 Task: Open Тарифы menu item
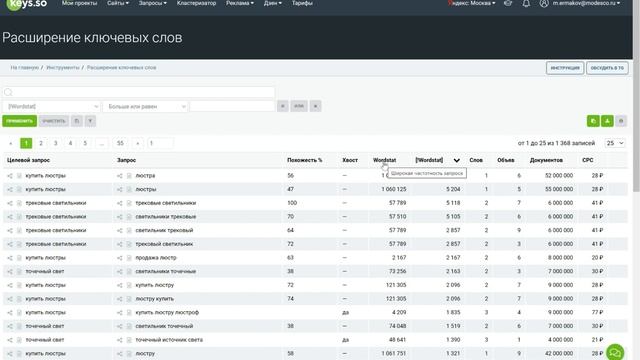(302, 3)
